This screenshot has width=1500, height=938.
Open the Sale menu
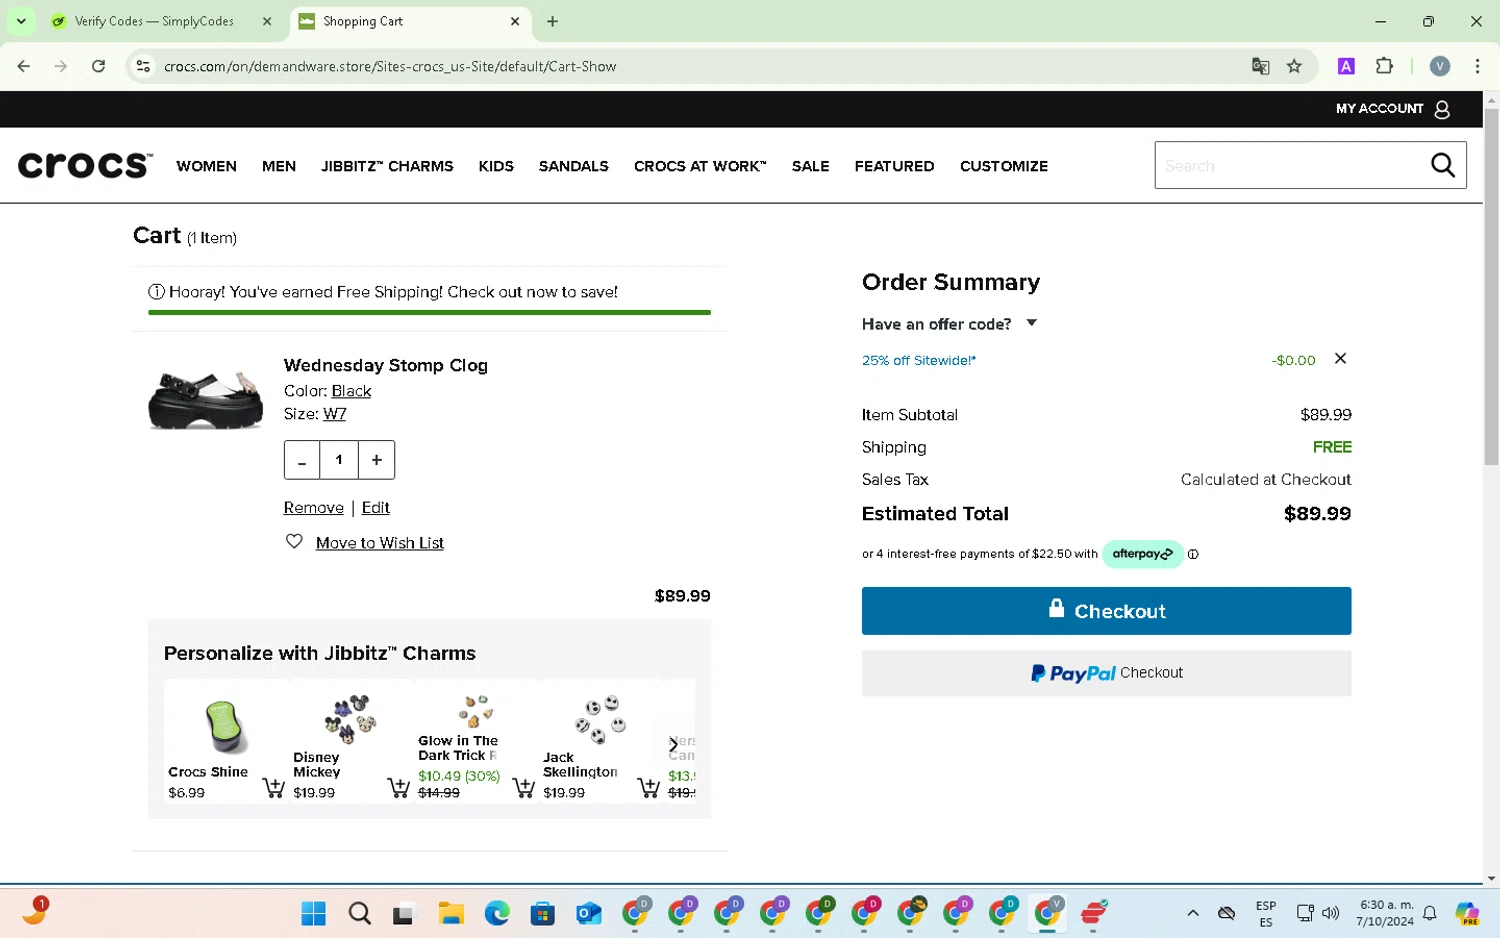[811, 166]
